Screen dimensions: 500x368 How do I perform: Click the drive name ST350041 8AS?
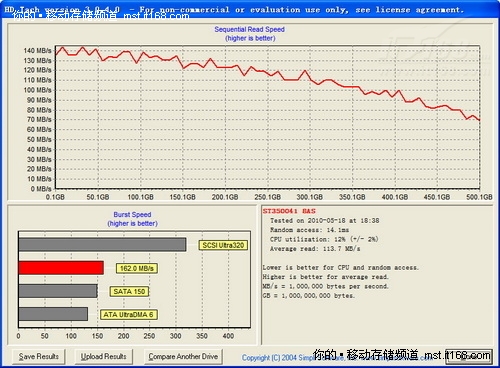click(289, 211)
